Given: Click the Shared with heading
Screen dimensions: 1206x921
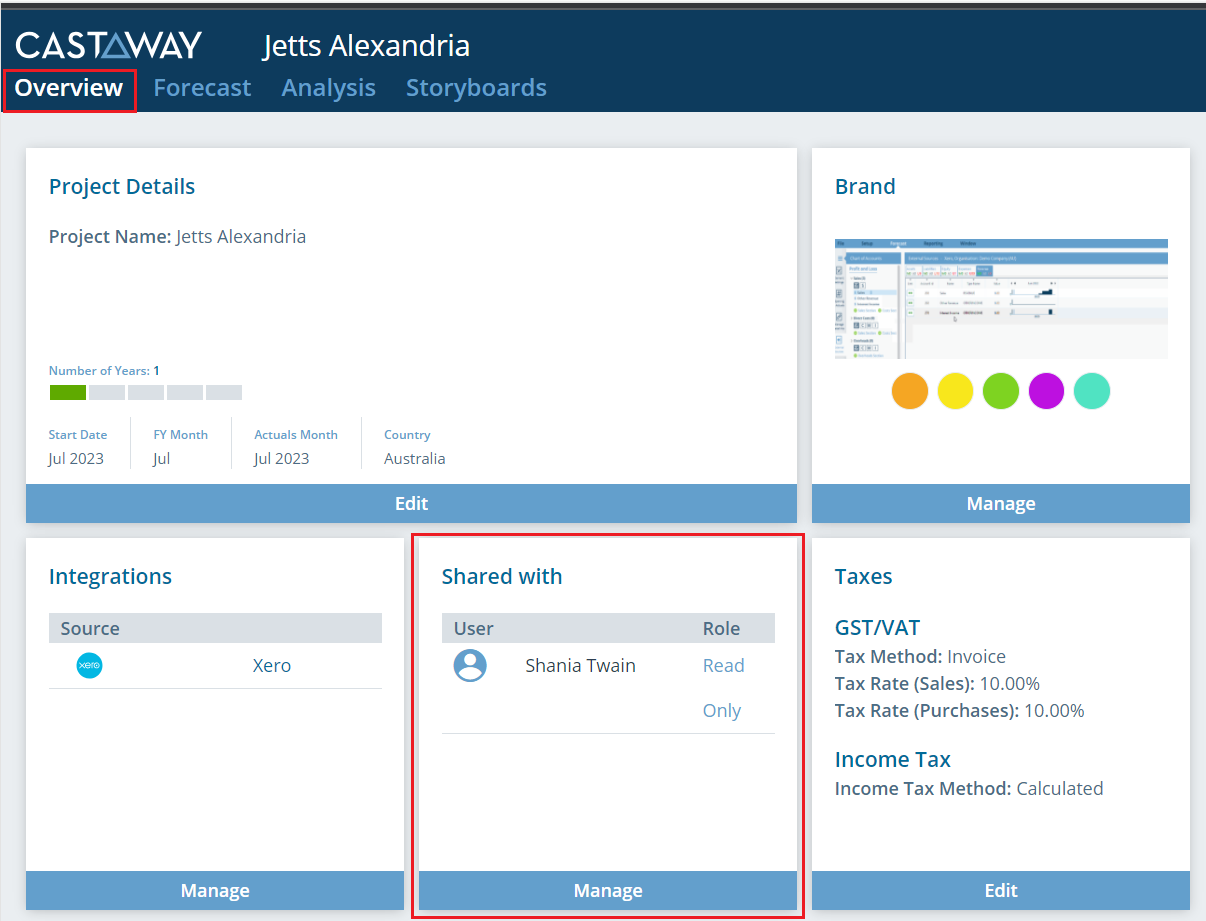Looking at the screenshot, I should click(502, 577).
